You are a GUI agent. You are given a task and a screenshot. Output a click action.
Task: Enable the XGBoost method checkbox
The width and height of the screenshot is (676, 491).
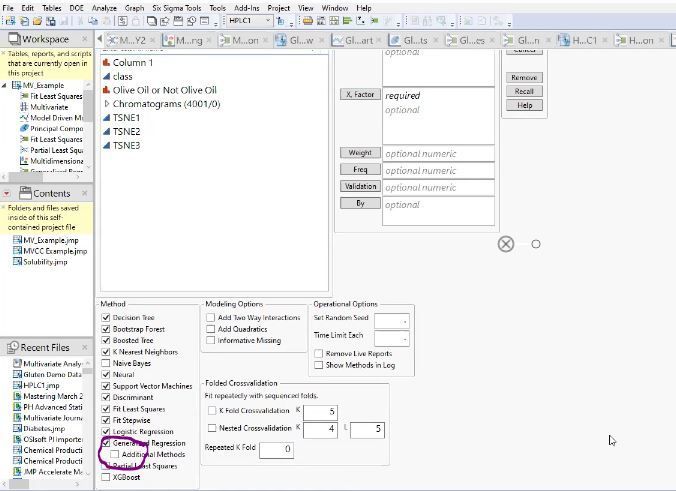click(x=106, y=477)
